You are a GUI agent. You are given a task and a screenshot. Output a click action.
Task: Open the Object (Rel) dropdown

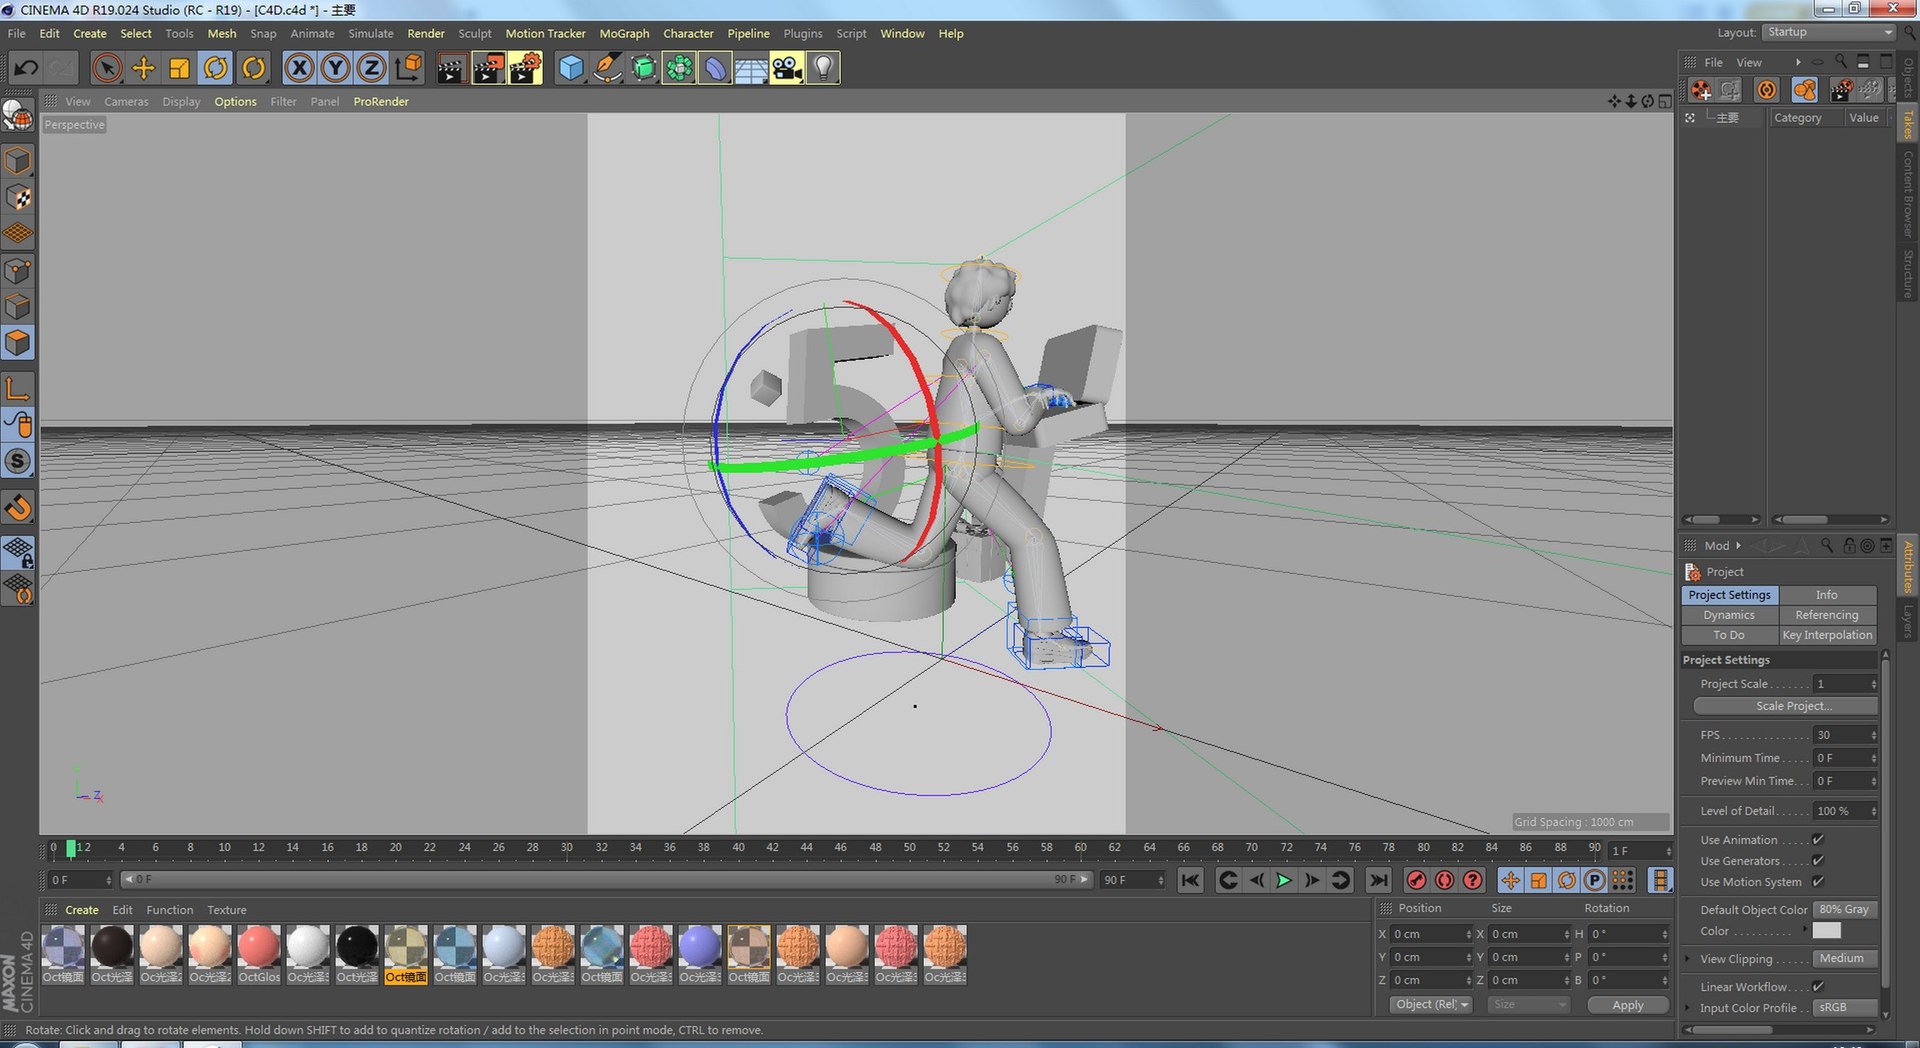click(x=1432, y=1005)
